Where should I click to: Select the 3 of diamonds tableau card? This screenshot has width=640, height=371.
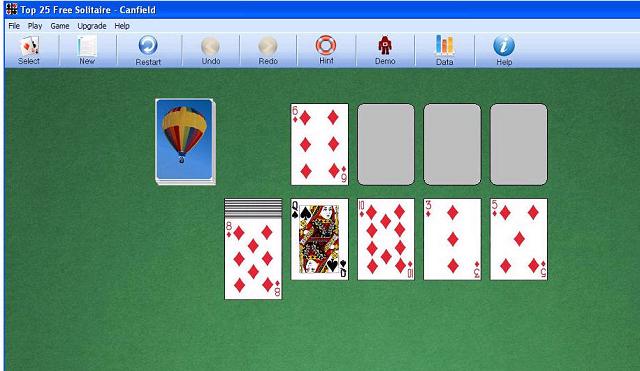[452, 239]
